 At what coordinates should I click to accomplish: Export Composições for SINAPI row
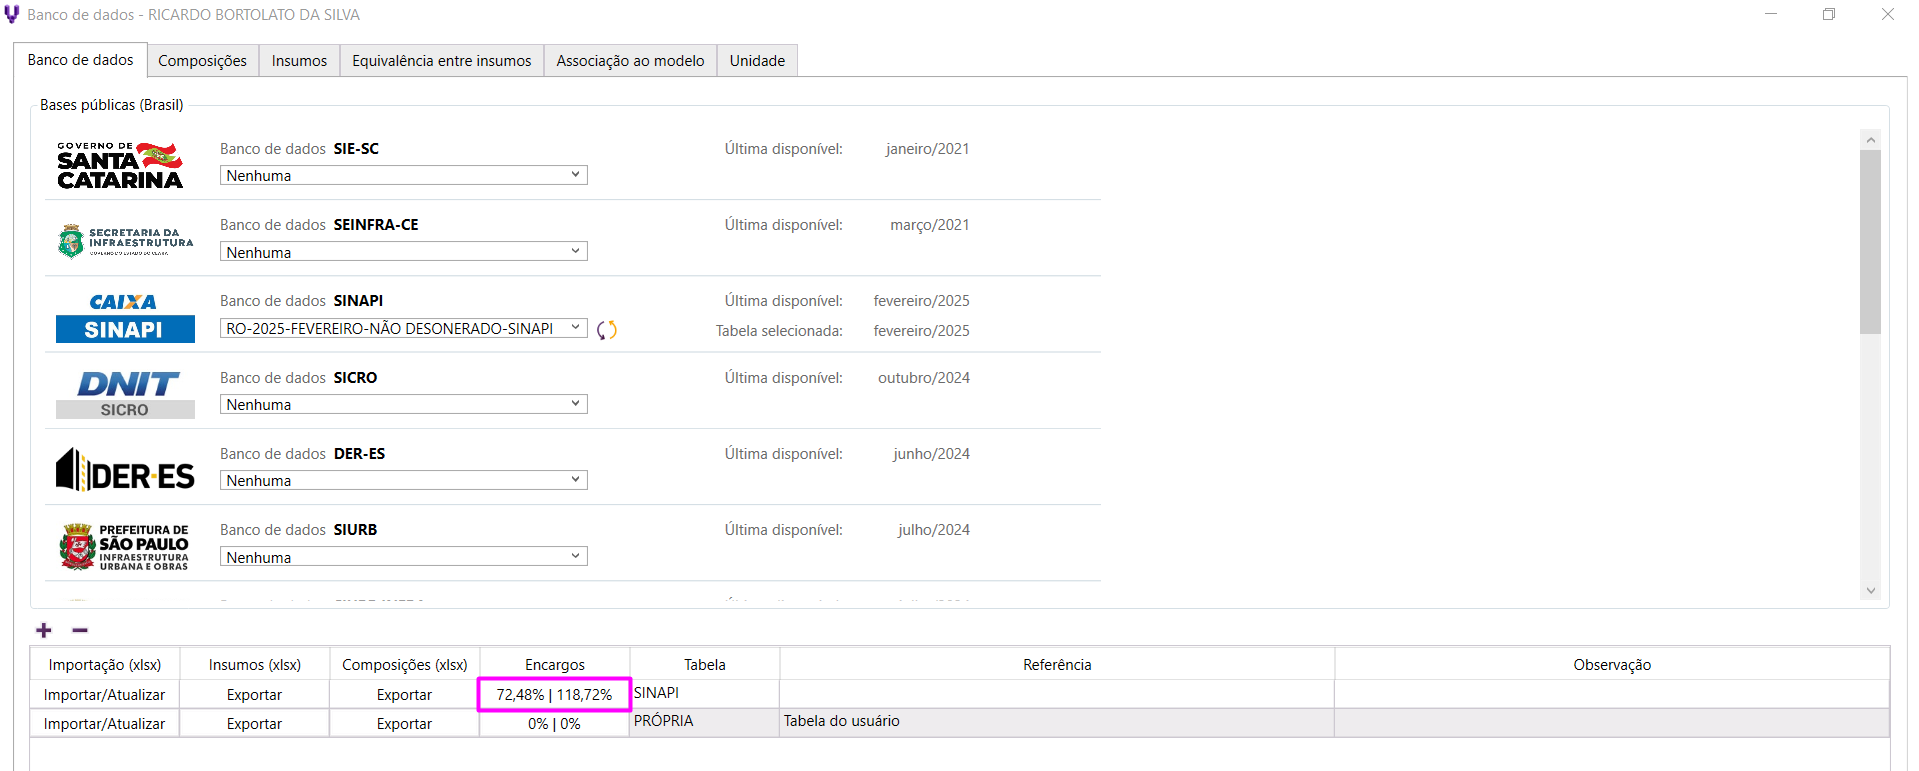405,695
